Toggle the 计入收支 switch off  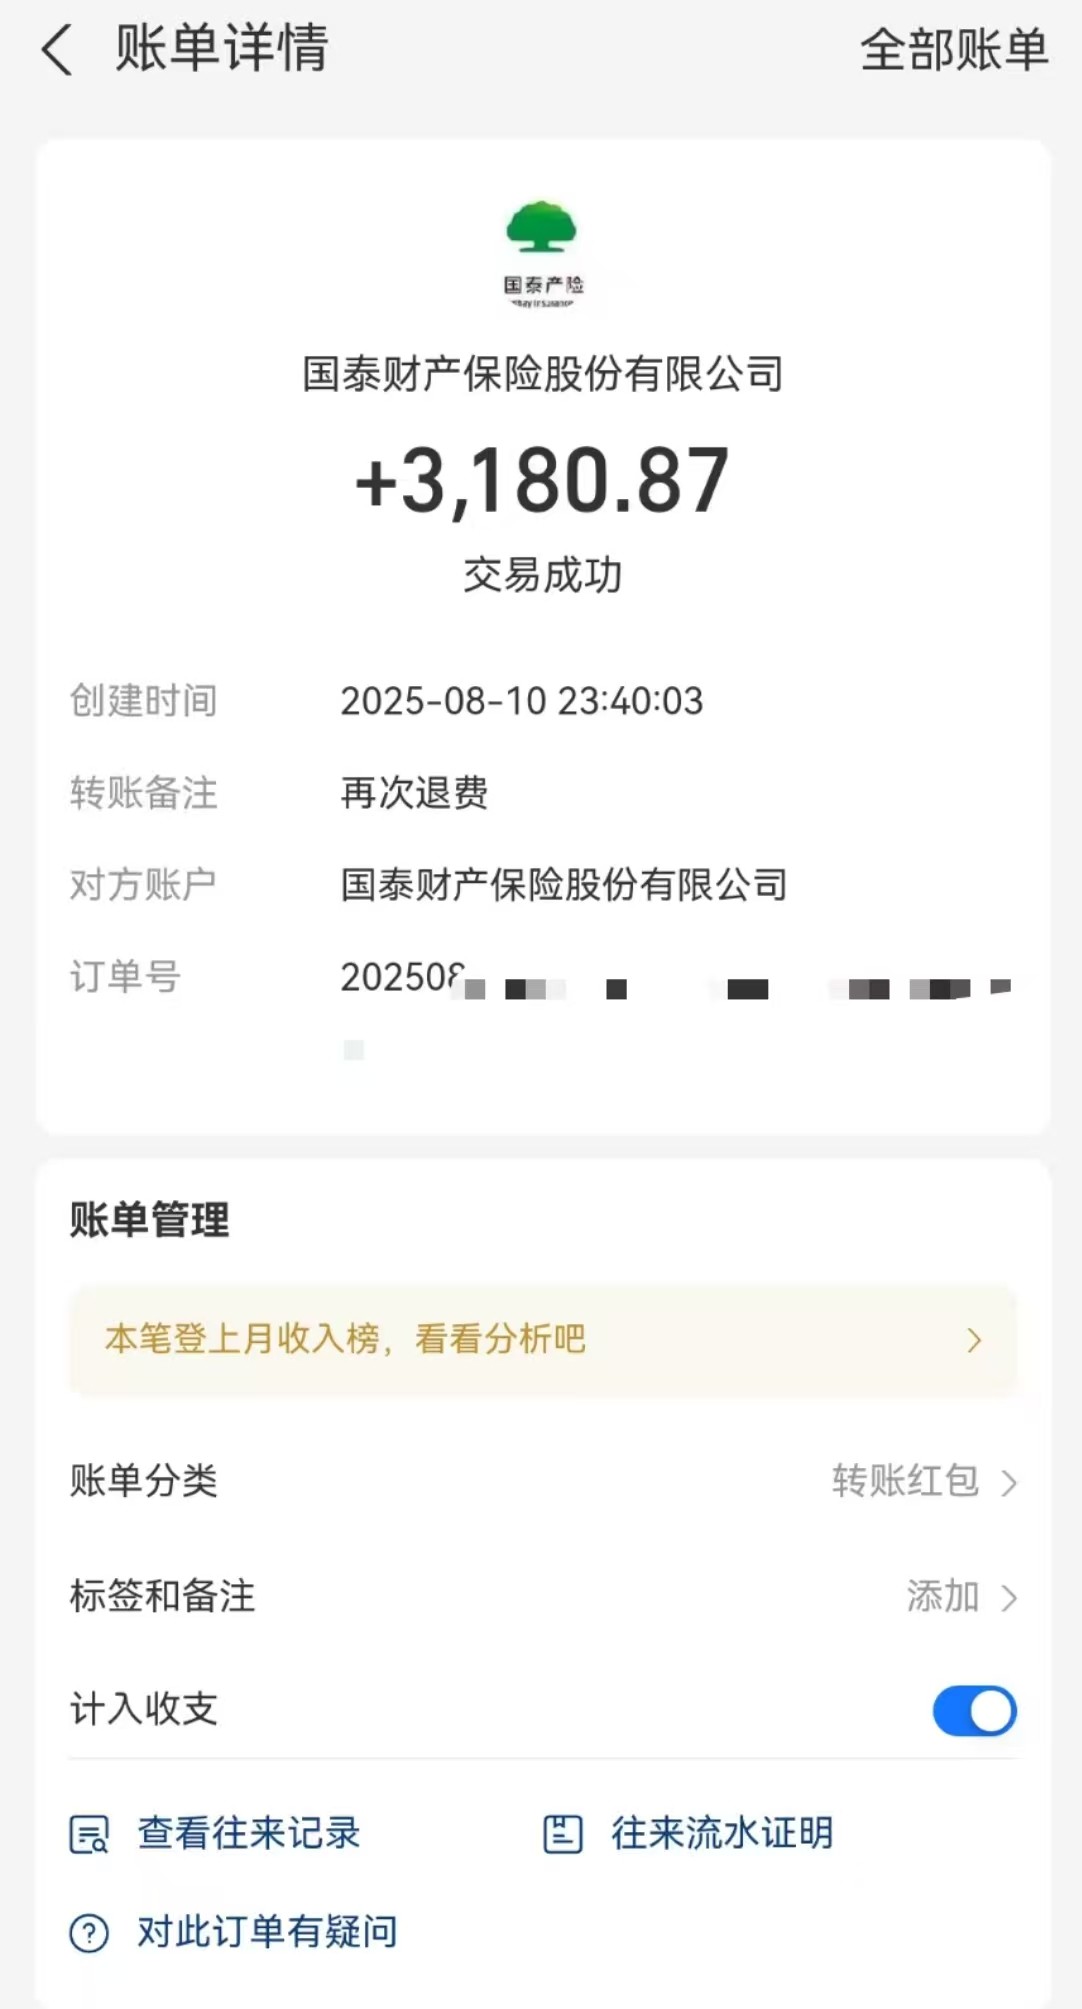(974, 1711)
